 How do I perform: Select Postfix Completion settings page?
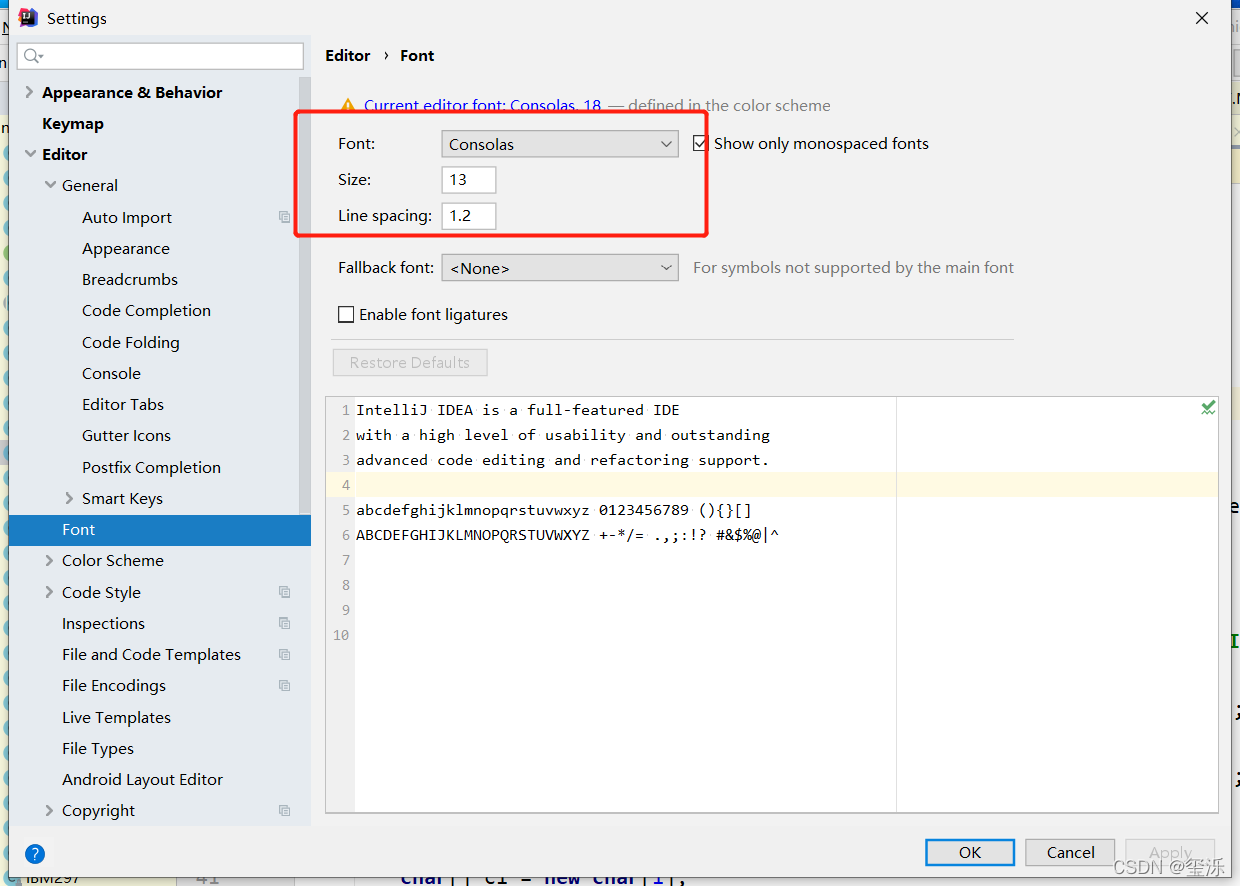point(151,467)
